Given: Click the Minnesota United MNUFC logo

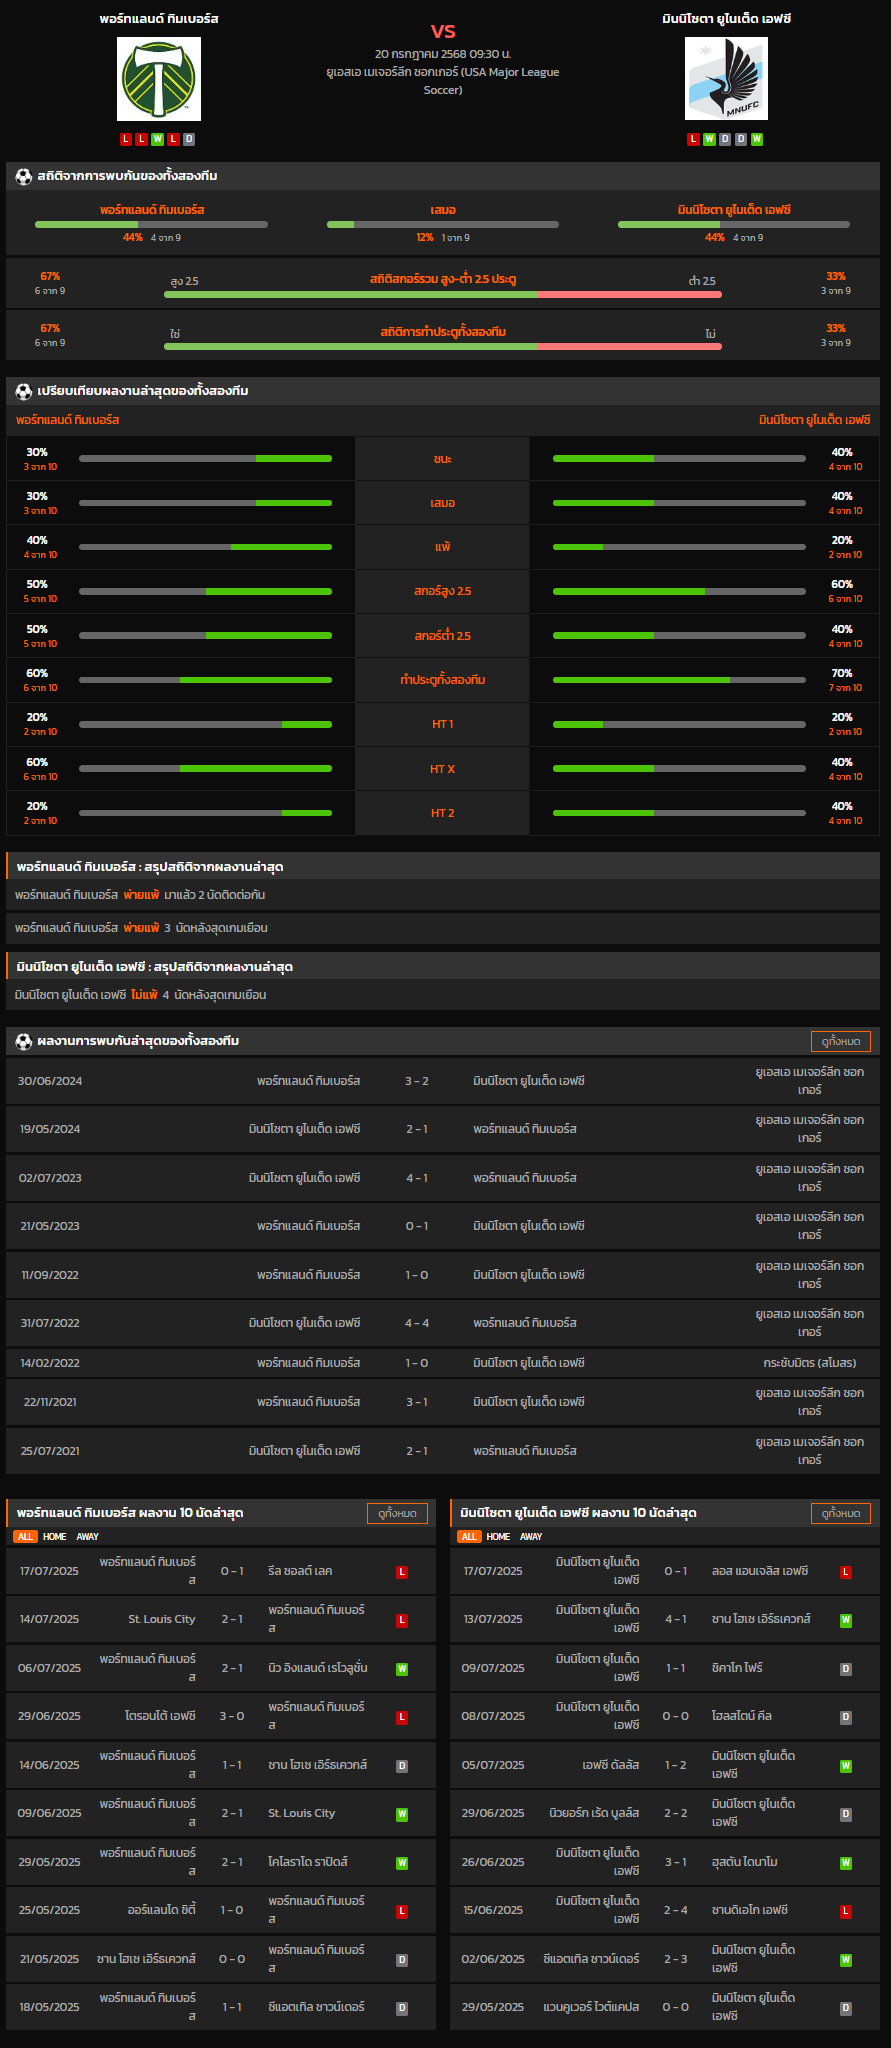Looking at the screenshot, I should point(726,79).
